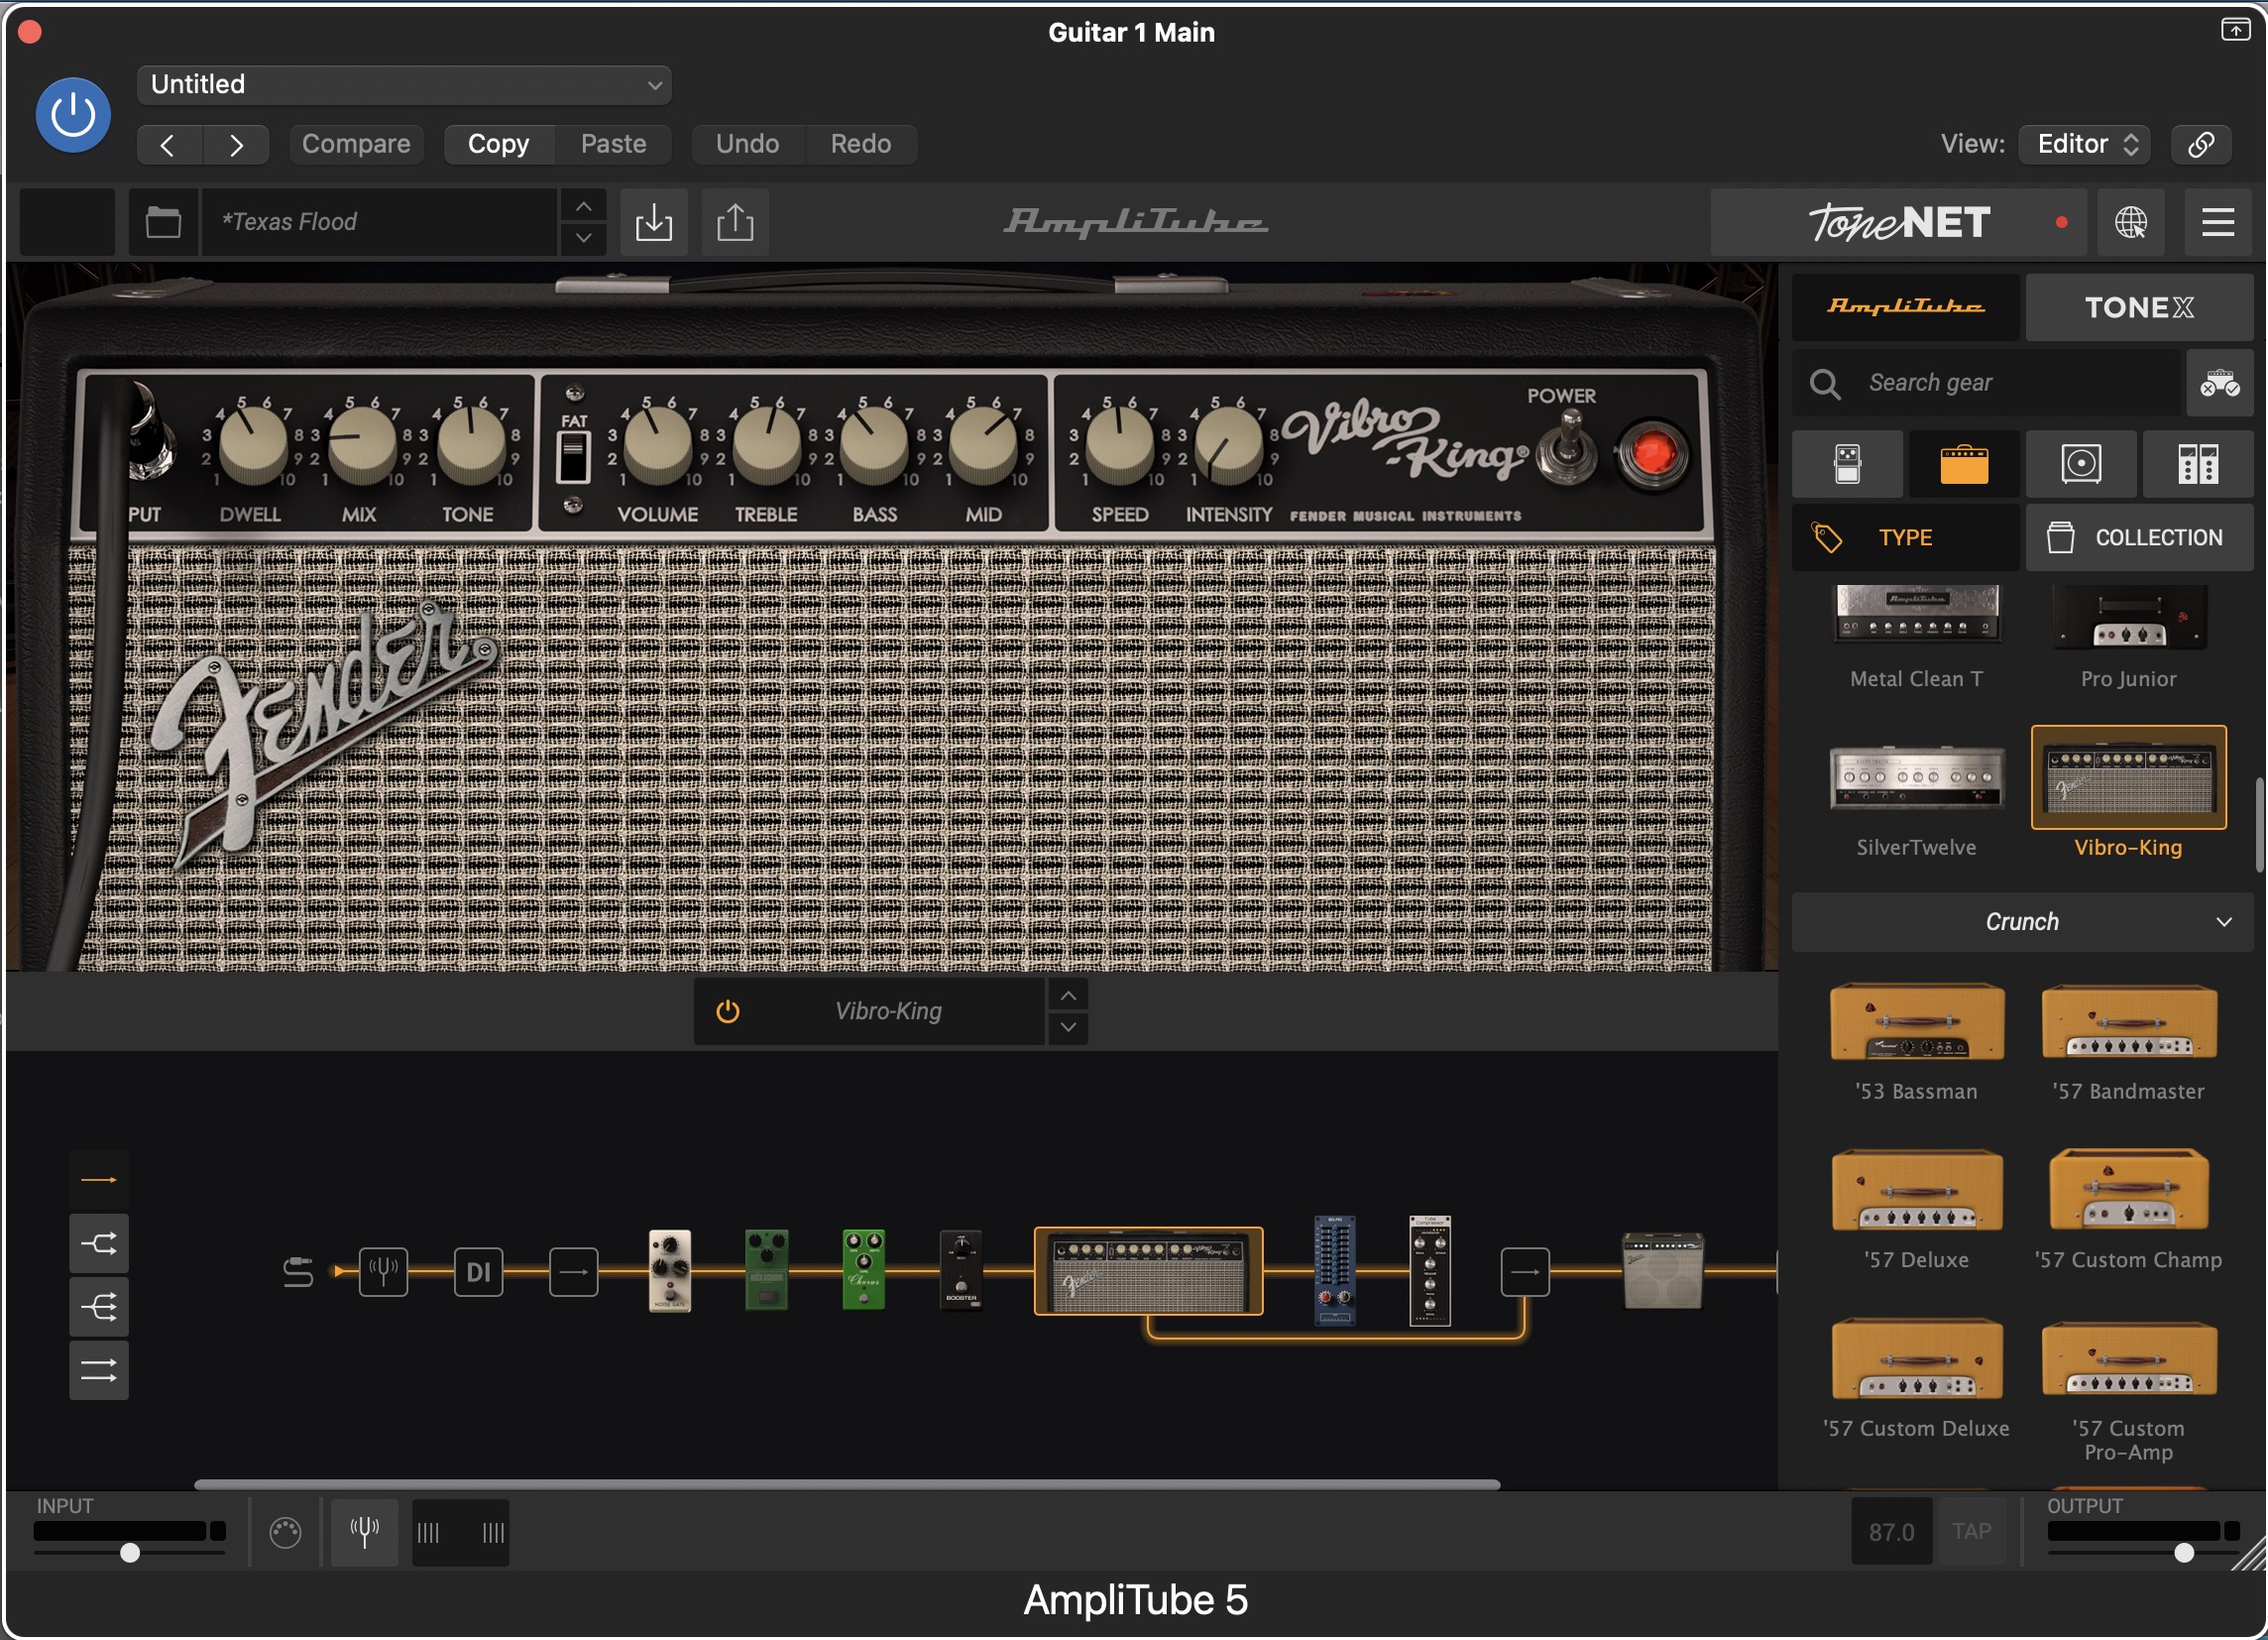Click the input cable icon at chain start
Viewport: 2268px width, 1640px height.
point(298,1272)
